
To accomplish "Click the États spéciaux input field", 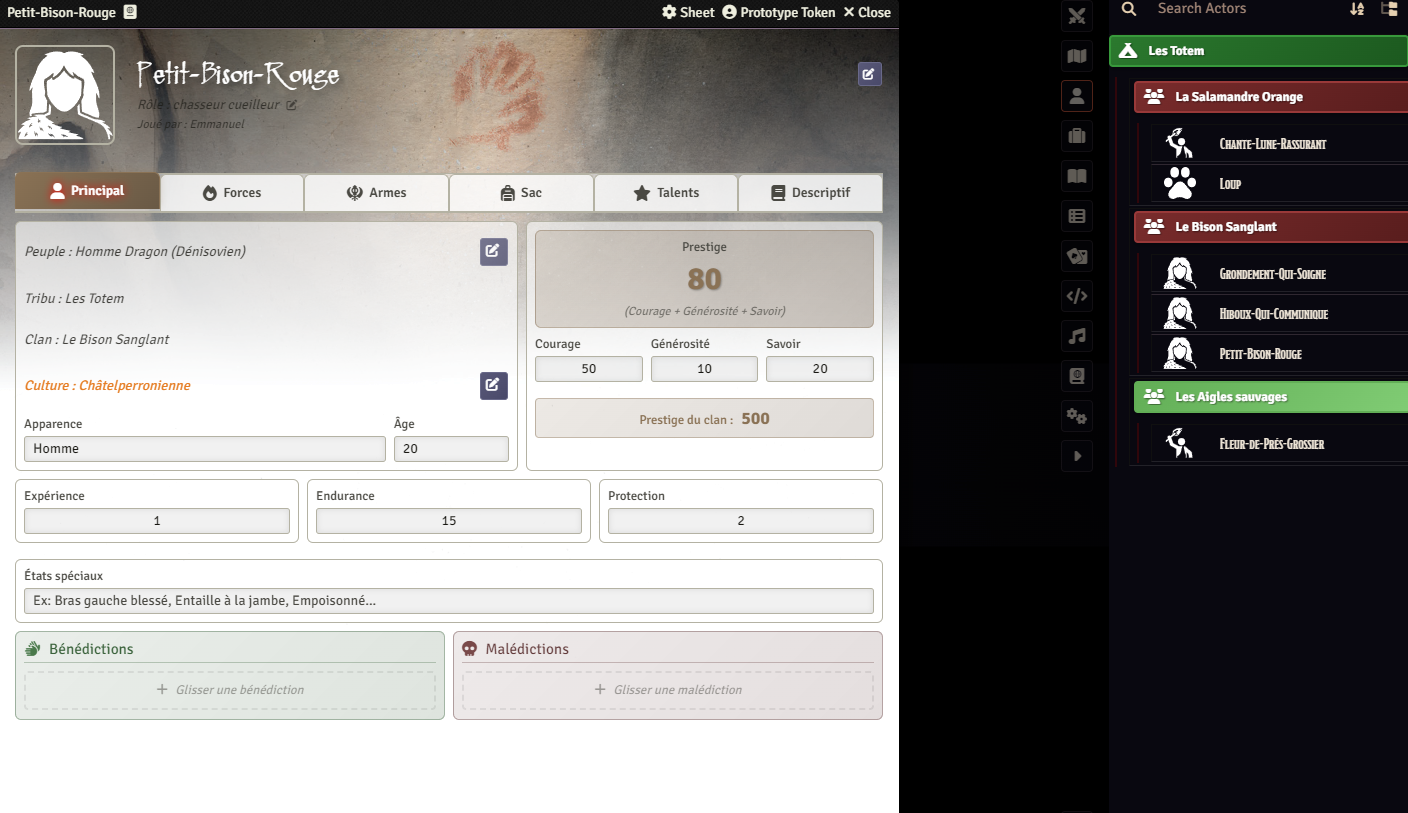I will (x=448, y=601).
